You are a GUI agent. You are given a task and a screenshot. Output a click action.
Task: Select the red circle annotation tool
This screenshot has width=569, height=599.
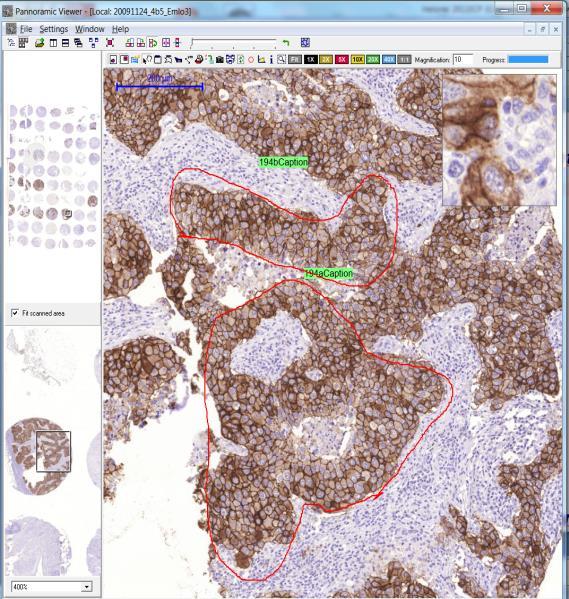(251, 60)
